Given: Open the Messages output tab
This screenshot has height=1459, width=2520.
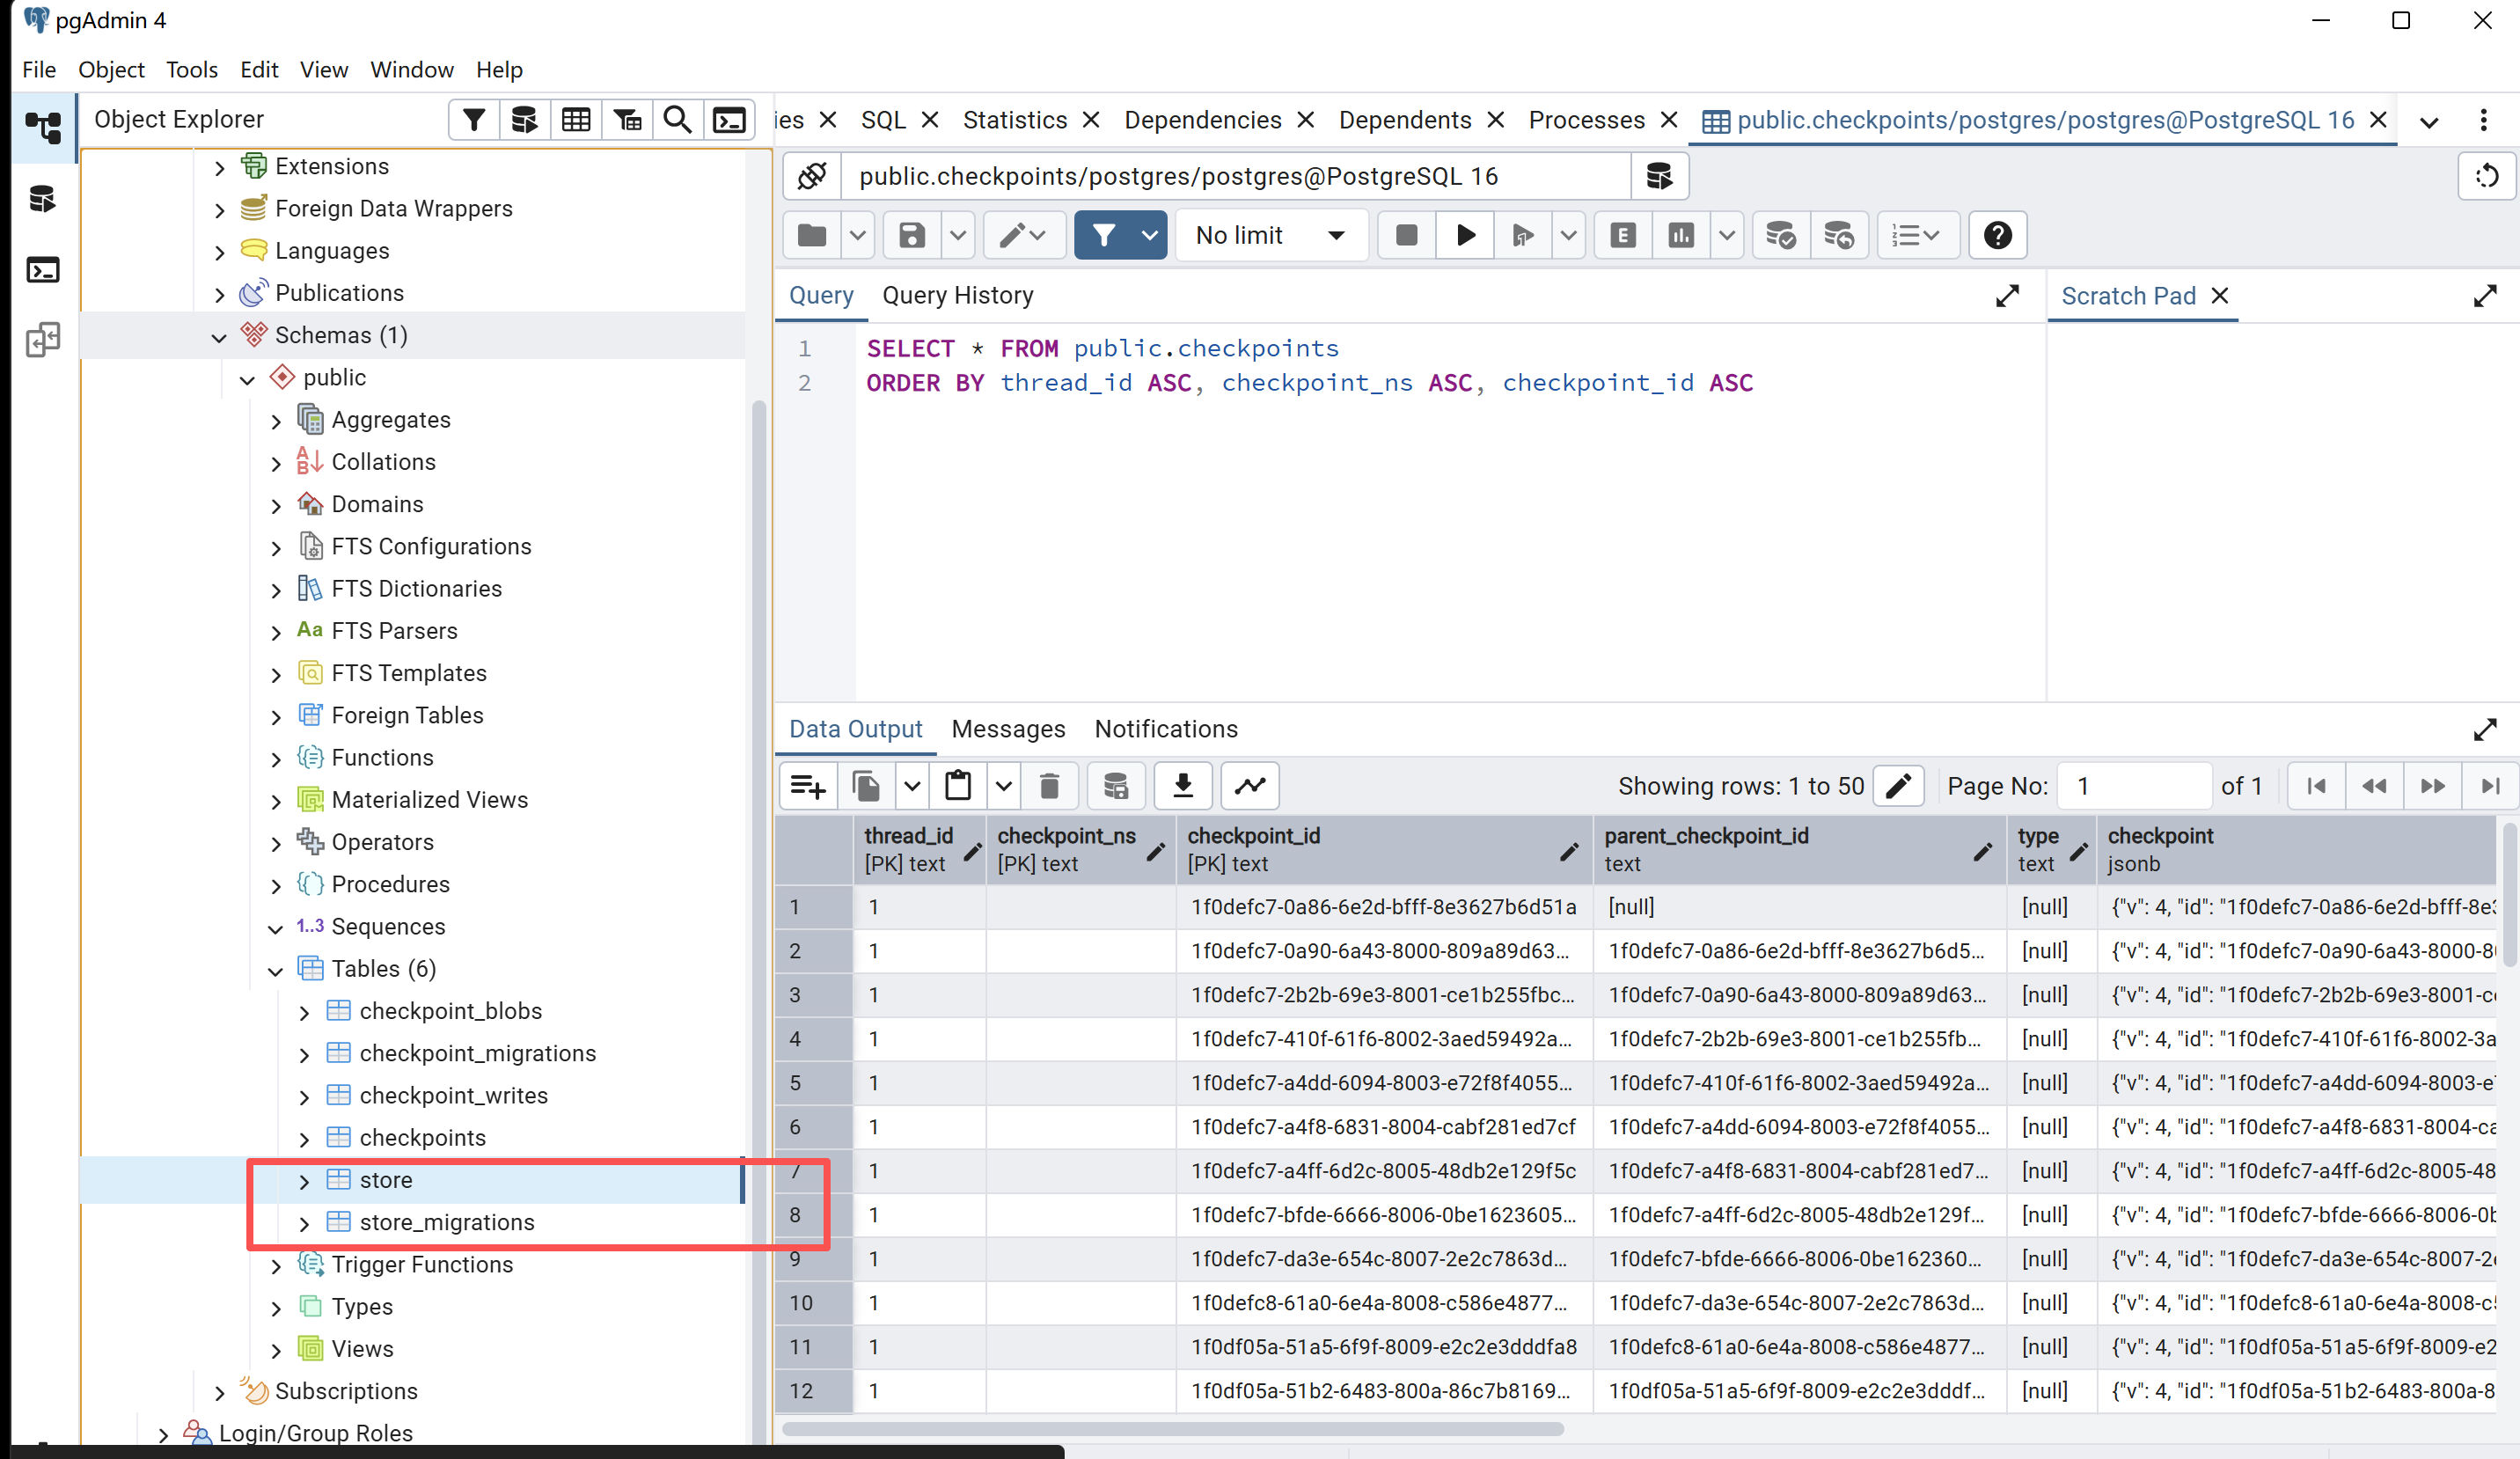Looking at the screenshot, I should click(1007, 729).
